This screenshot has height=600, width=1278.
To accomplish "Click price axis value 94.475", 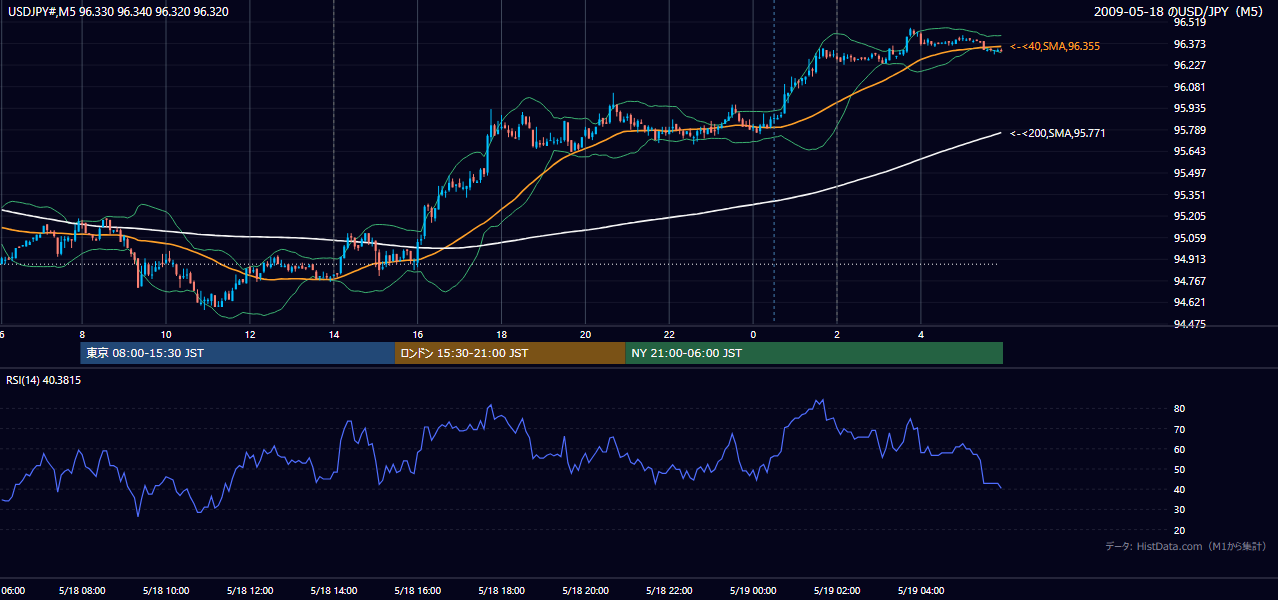I will coord(1189,324).
